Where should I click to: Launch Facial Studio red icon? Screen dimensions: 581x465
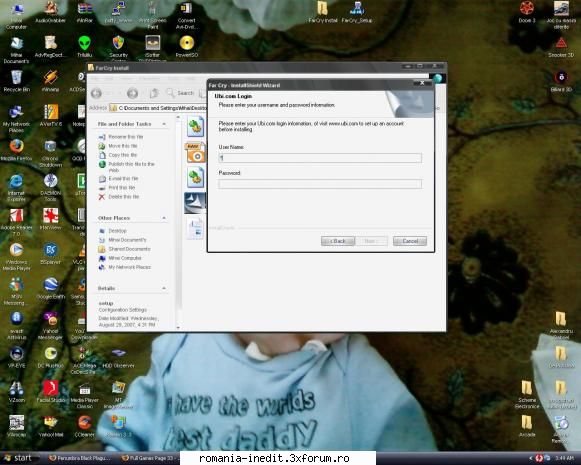click(50, 388)
